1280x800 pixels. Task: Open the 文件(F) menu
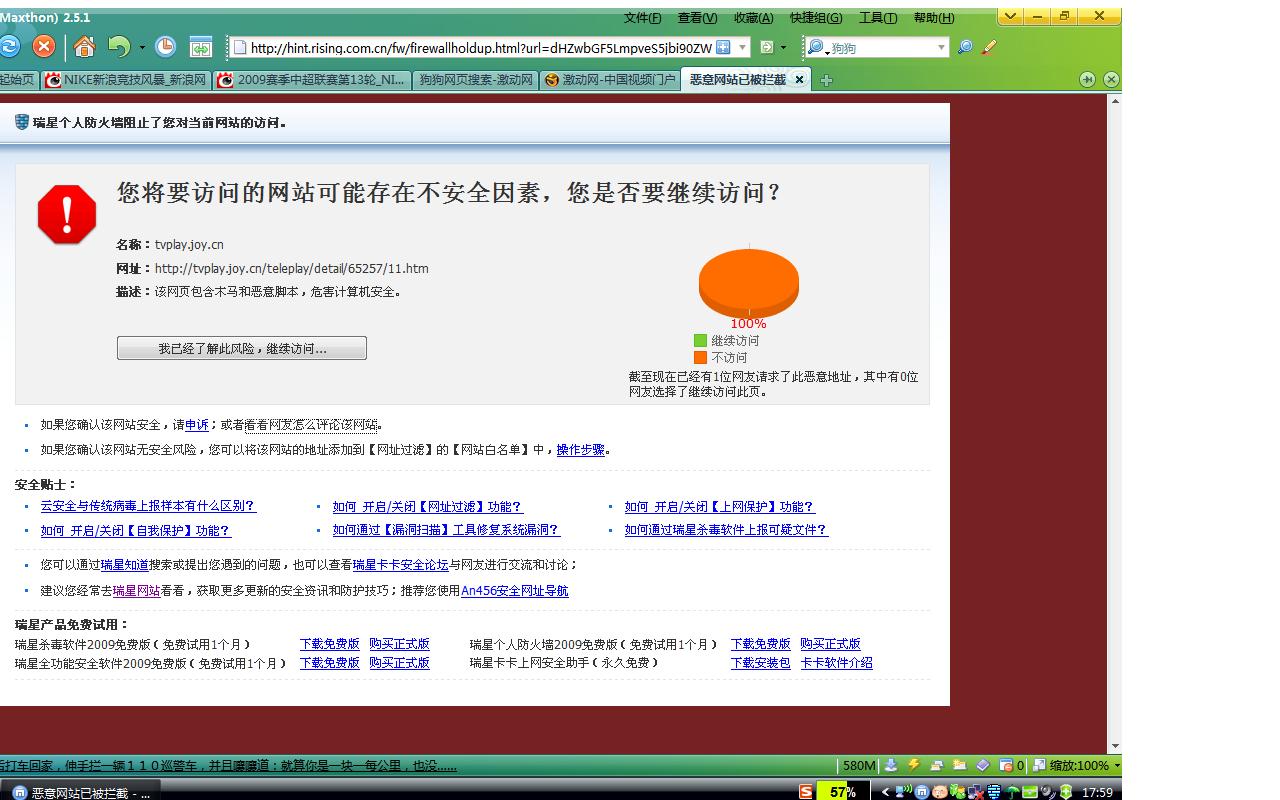(643, 18)
